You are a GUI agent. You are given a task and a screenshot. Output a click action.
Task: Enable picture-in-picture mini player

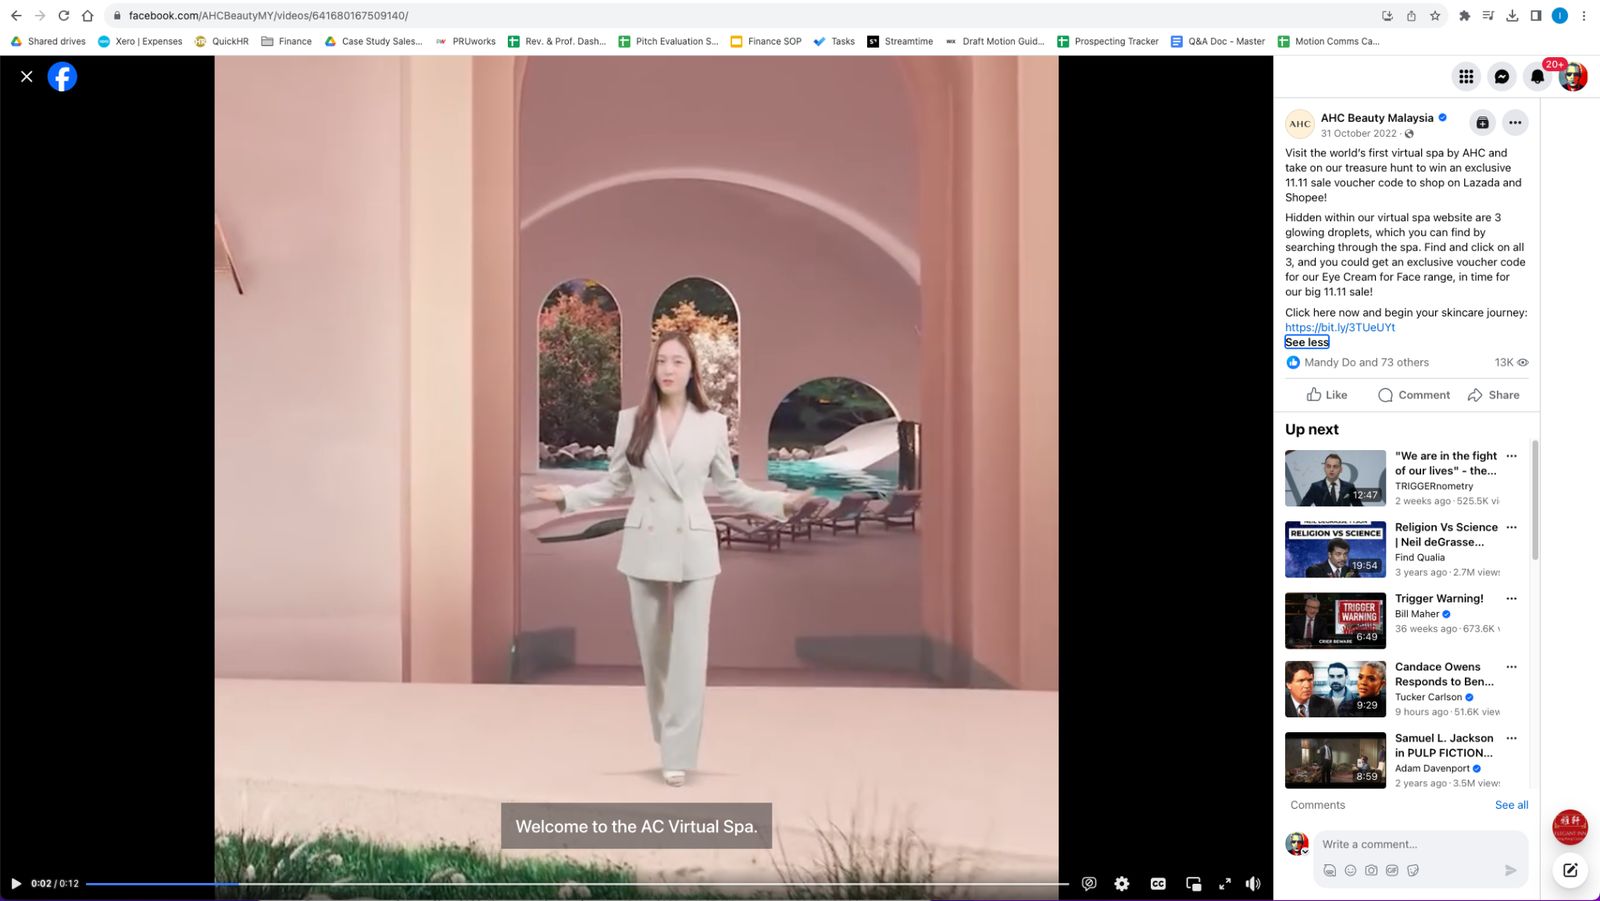[1193, 883]
